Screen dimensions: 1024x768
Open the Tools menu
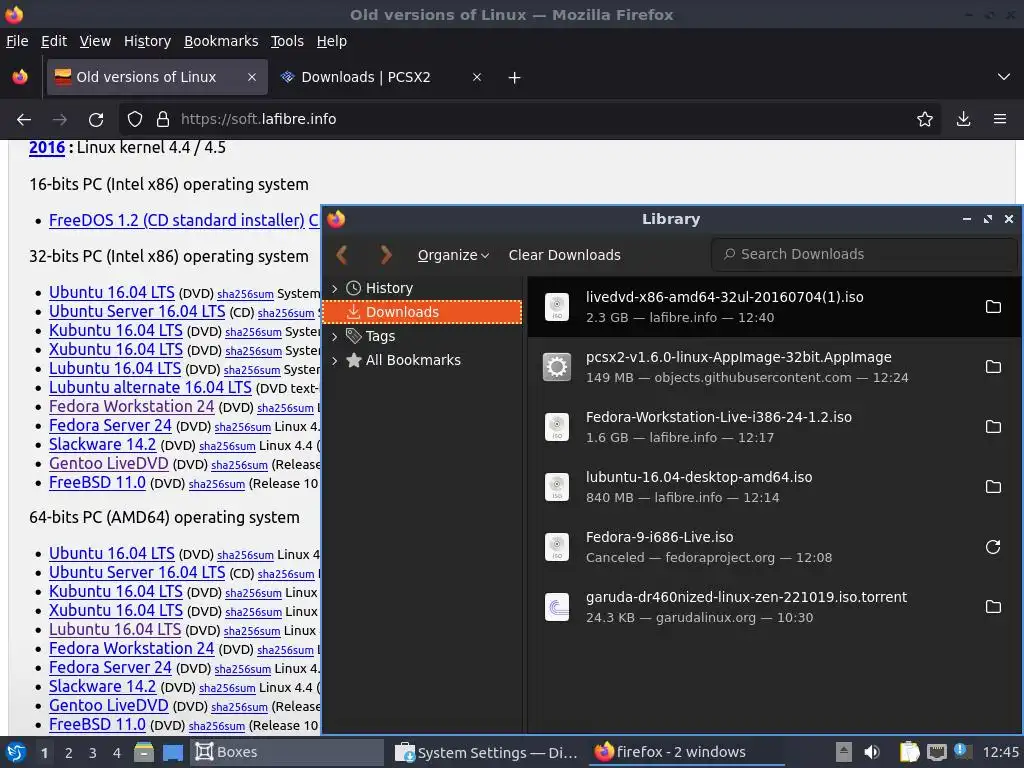(287, 41)
